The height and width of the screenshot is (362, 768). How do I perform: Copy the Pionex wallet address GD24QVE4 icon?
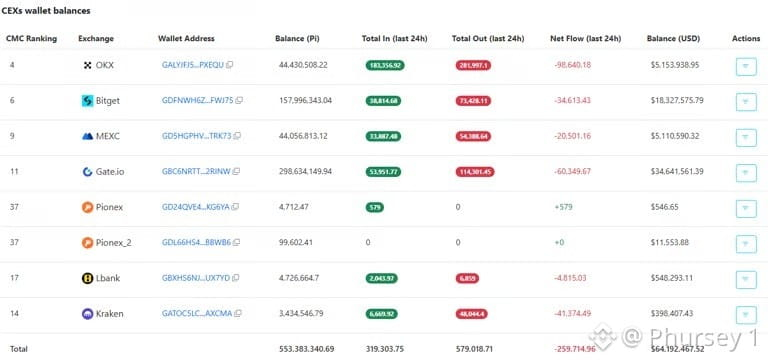tap(235, 207)
